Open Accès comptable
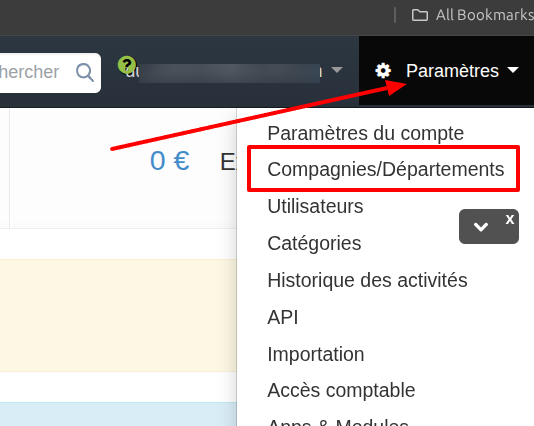This screenshot has width=534, height=426. [341, 390]
